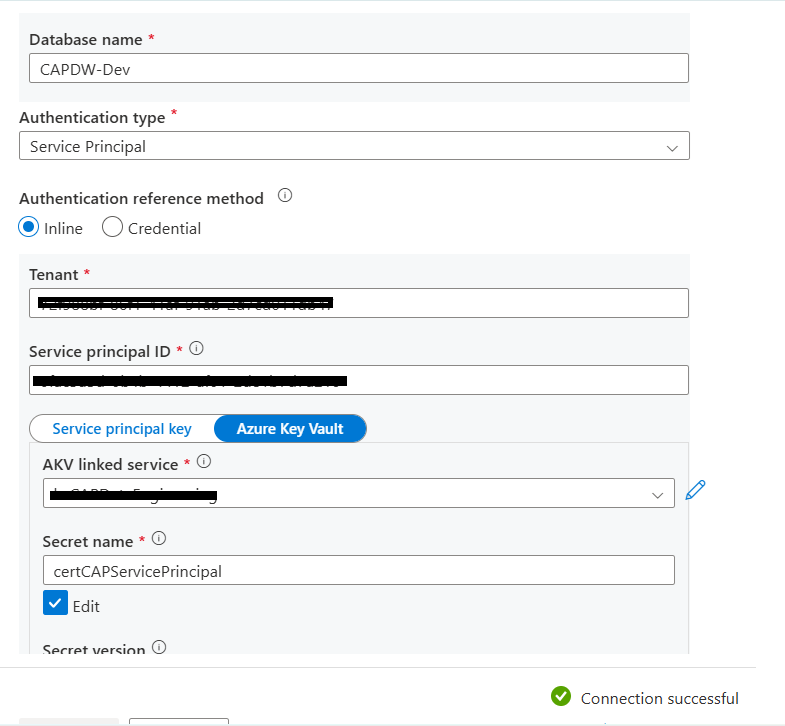Select the Azure Key Vault tab
785x726 pixels.
pos(290,429)
